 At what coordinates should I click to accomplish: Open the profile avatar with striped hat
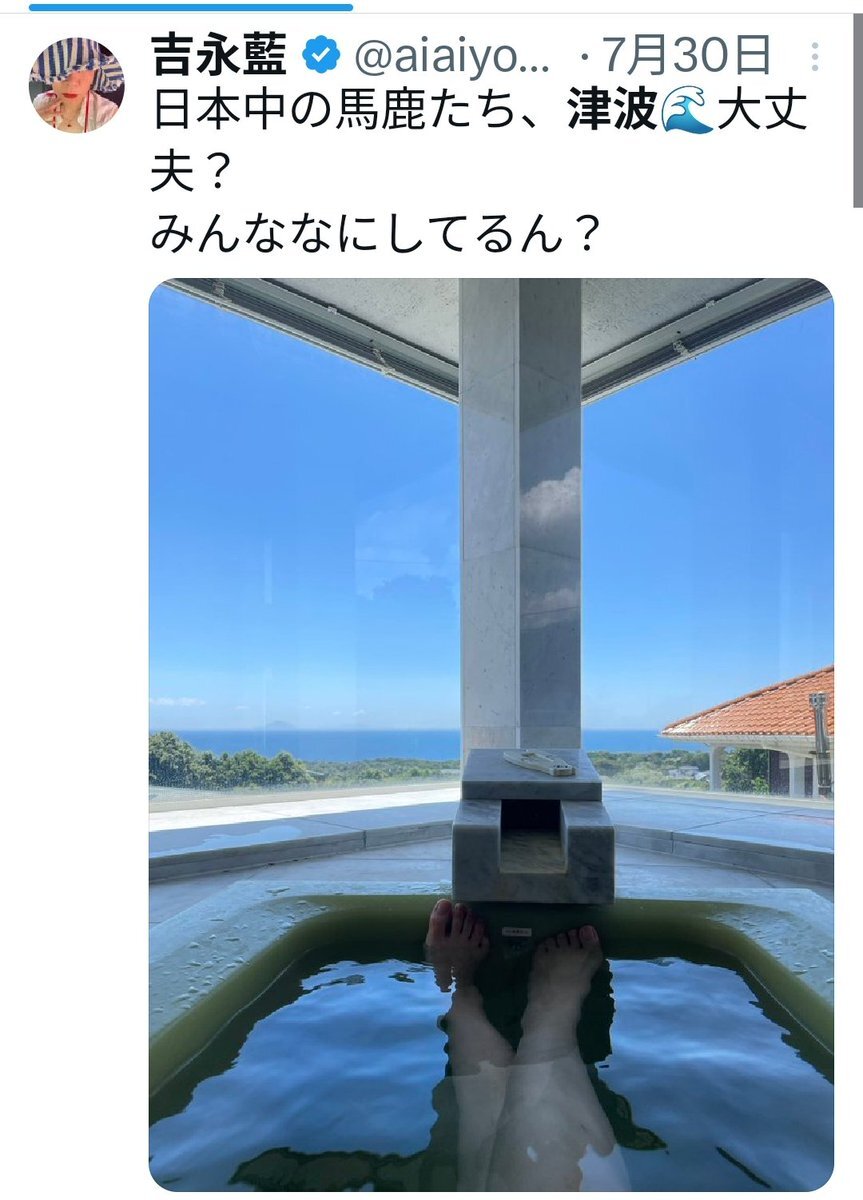(x=76, y=85)
